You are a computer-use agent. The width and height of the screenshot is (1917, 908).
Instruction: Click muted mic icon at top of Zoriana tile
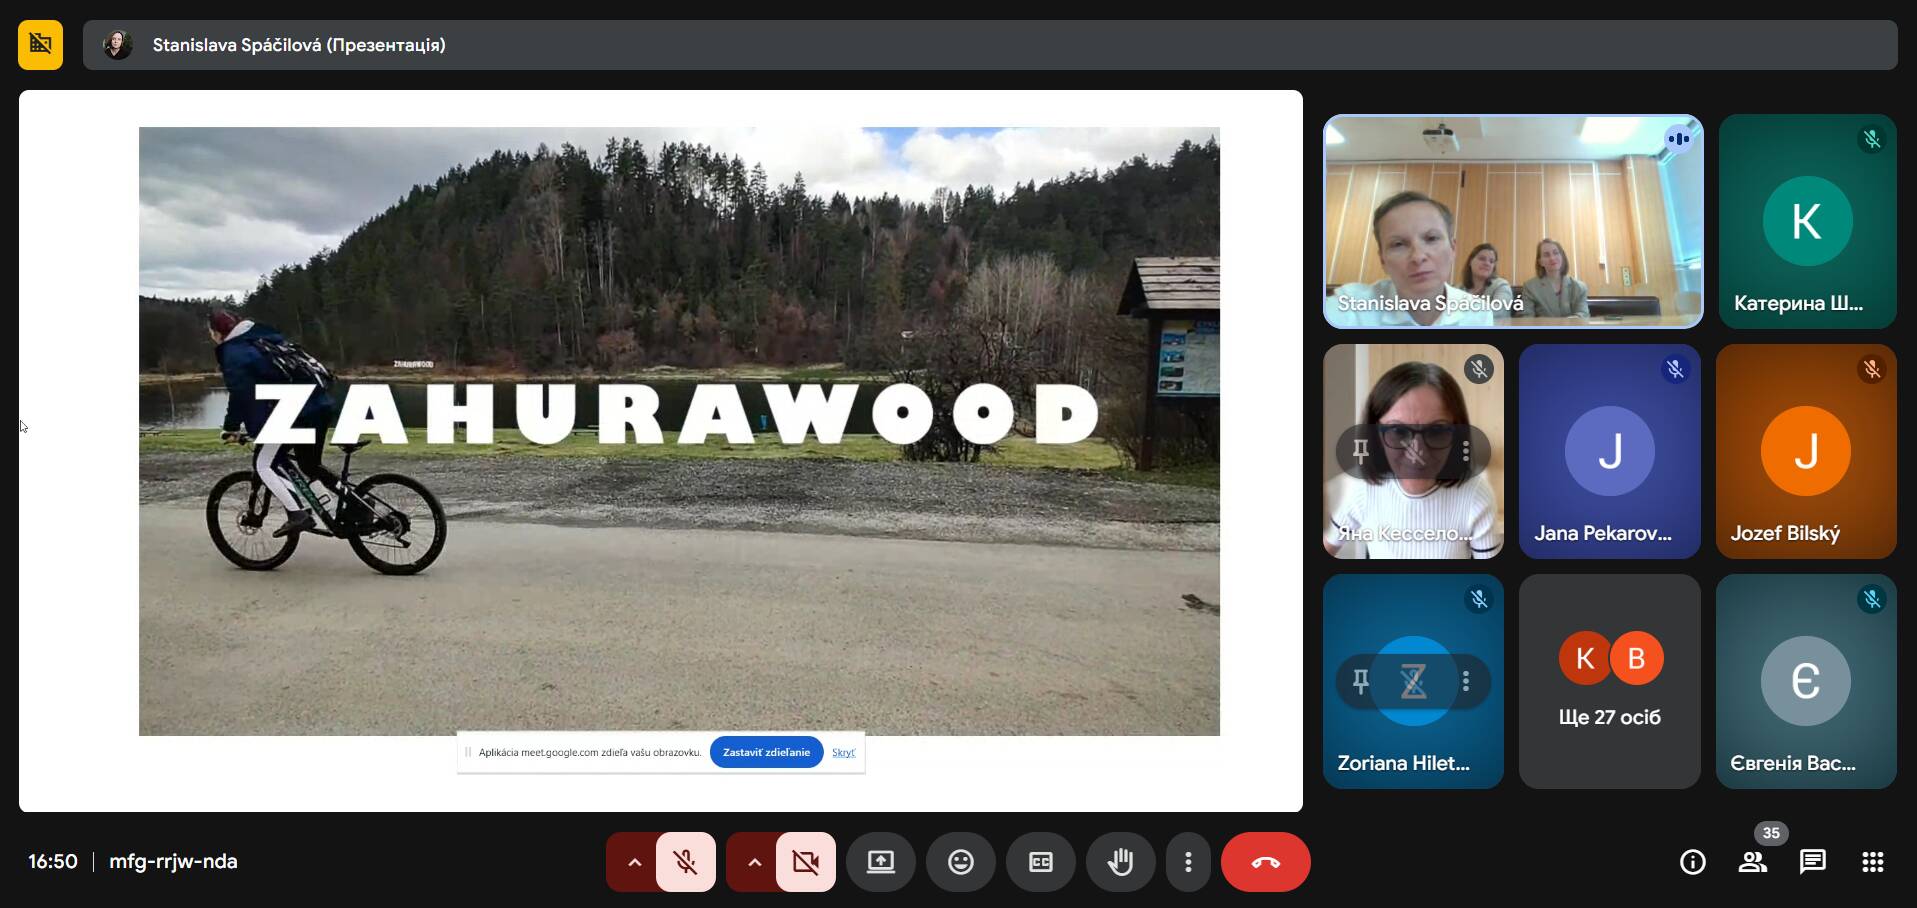1479,599
